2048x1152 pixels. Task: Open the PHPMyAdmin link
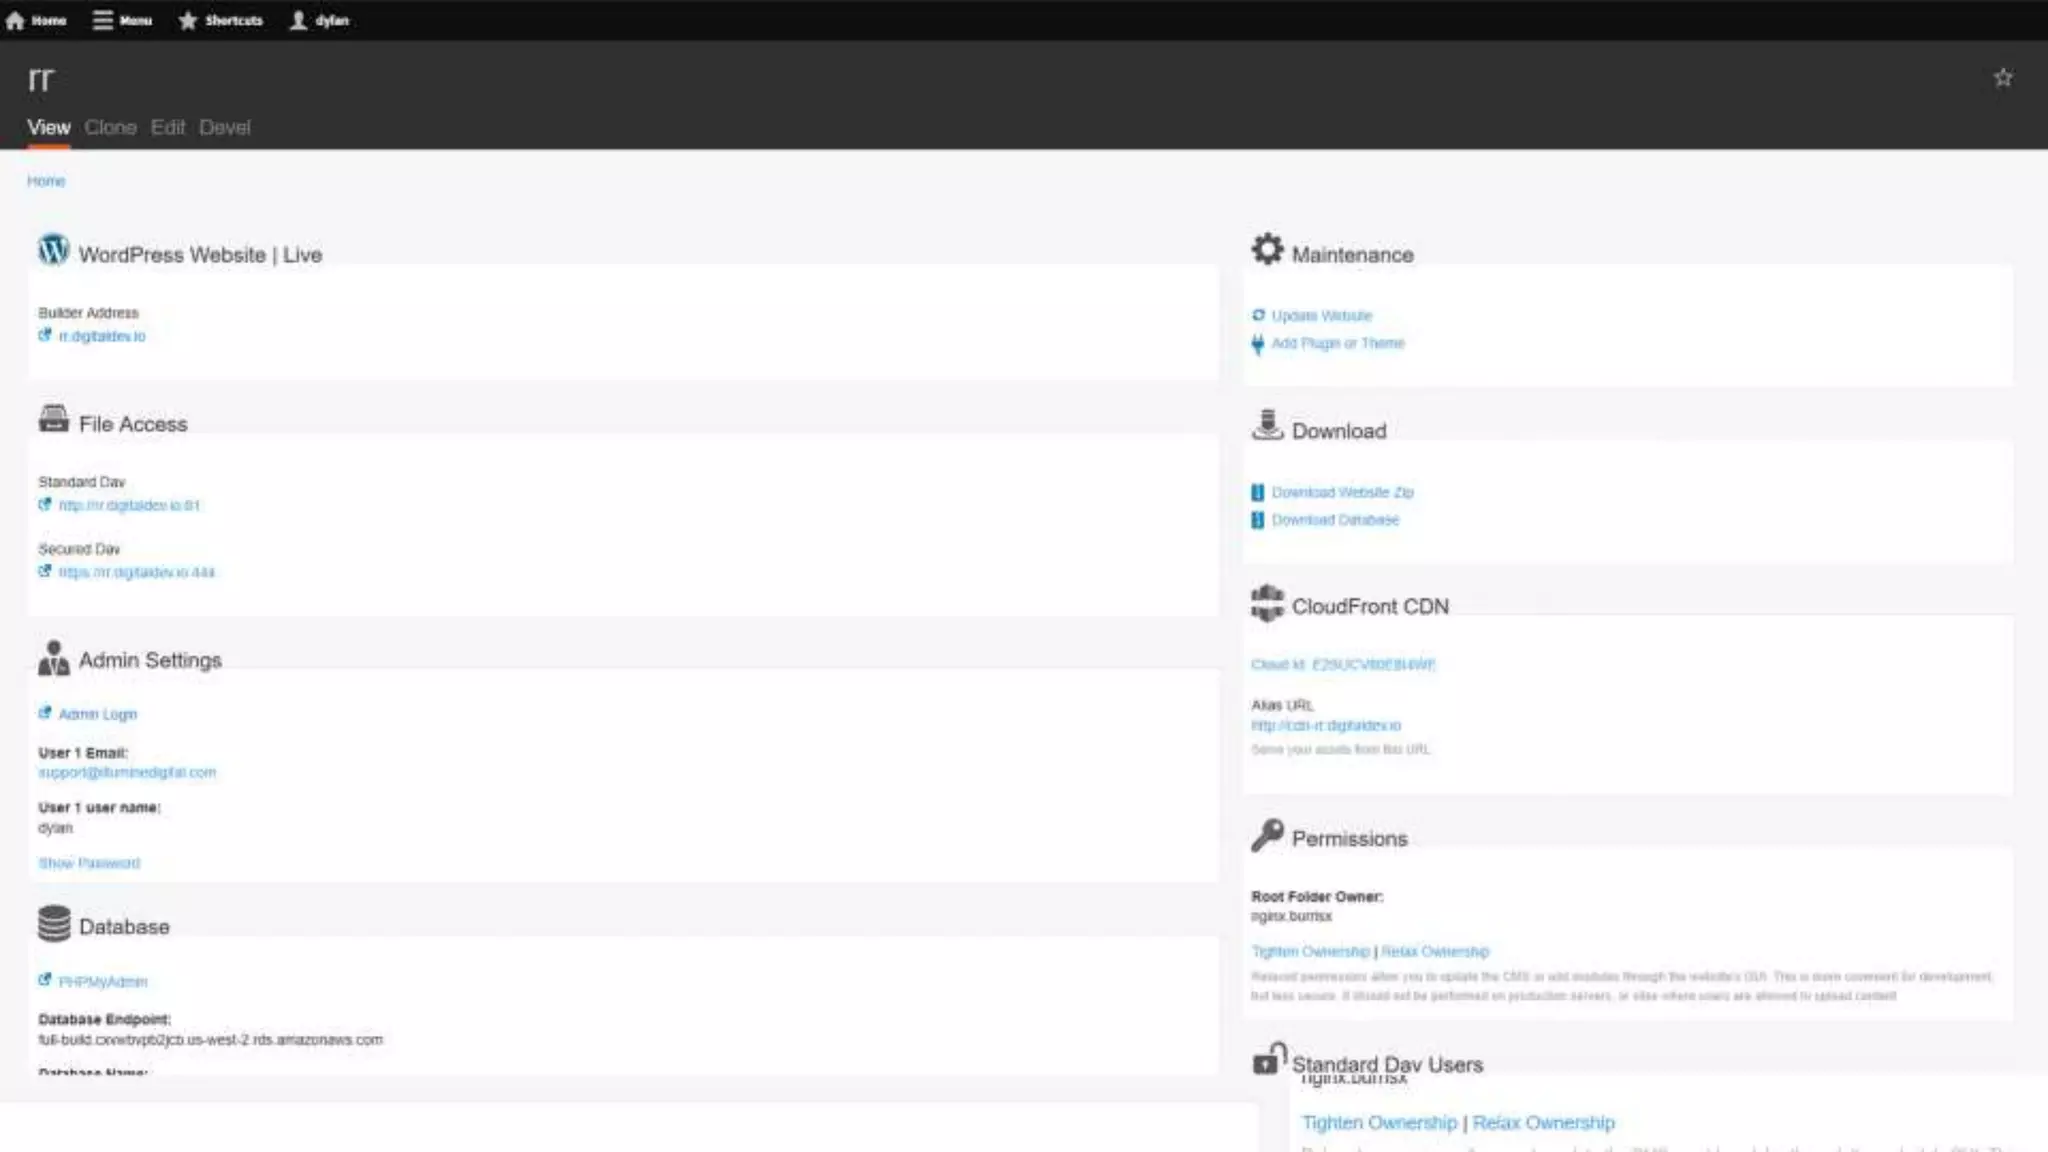tap(102, 982)
